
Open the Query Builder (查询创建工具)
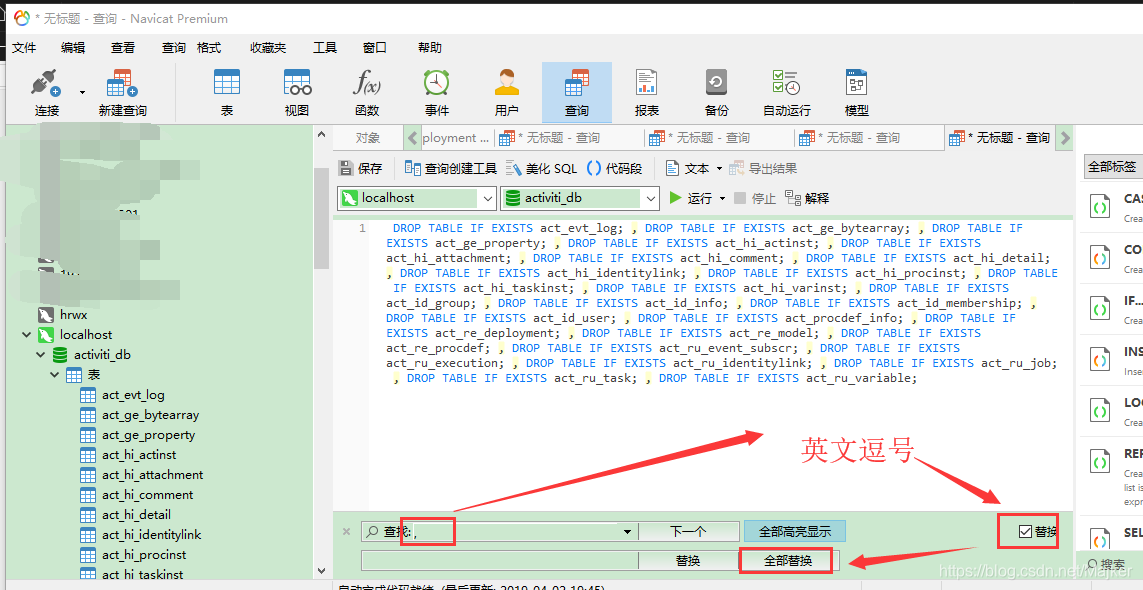(x=450, y=168)
